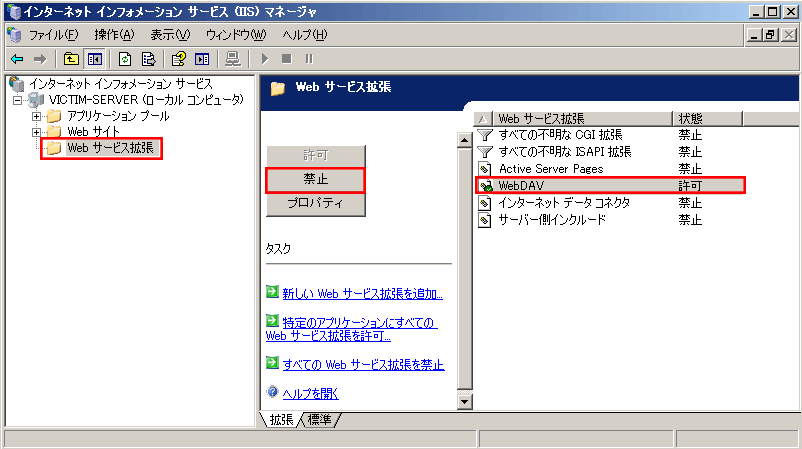Open the ヘルプ(H) menu

click(x=304, y=35)
